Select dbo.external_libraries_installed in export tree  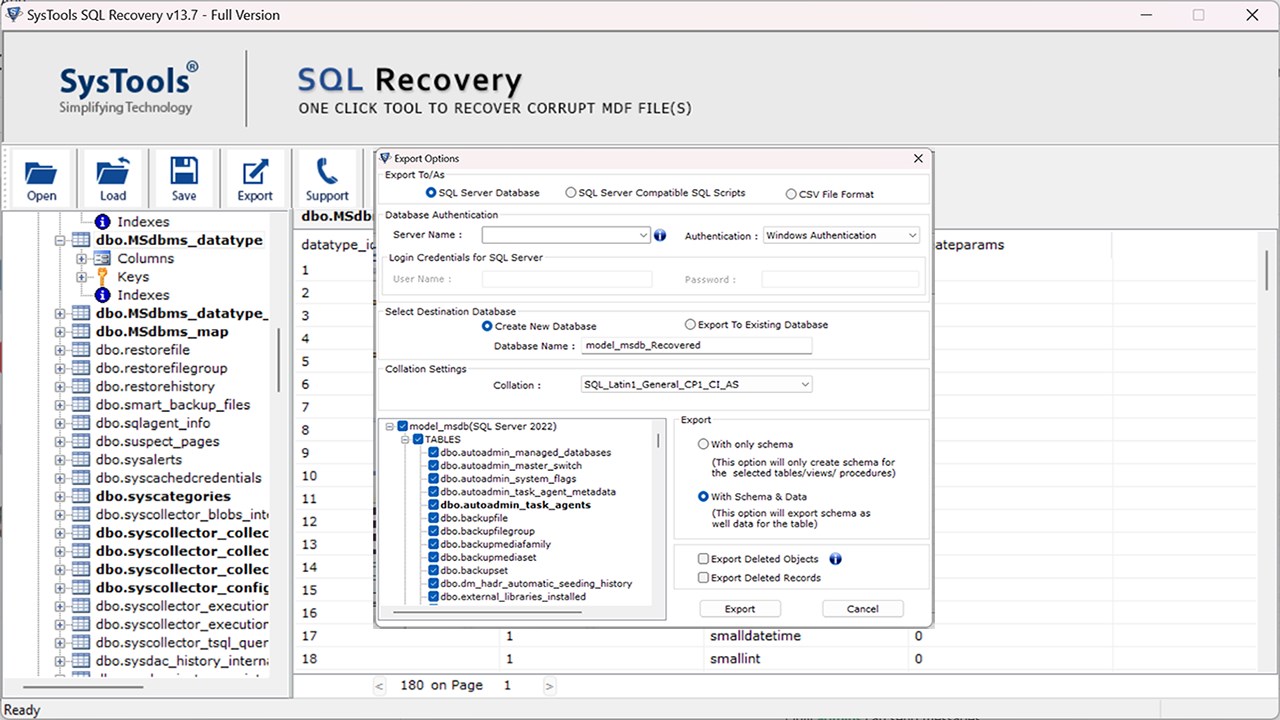513,597
